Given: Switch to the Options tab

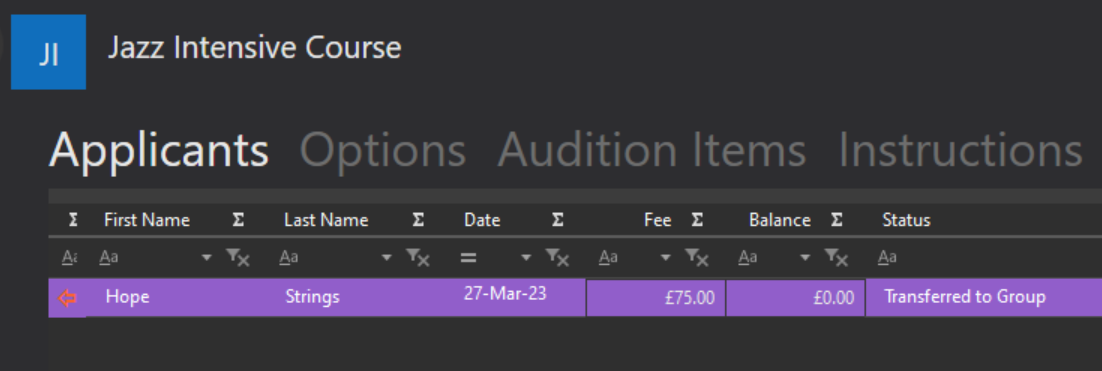Looking at the screenshot, I should coord(383,150).
